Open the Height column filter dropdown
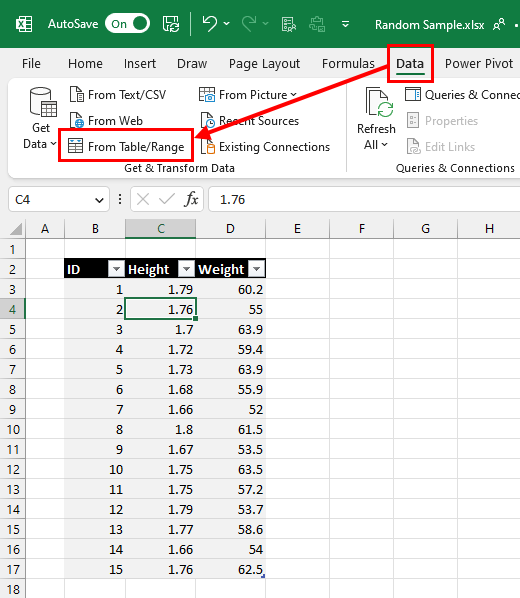The image size is (520, 598). (x=186, y=269)
